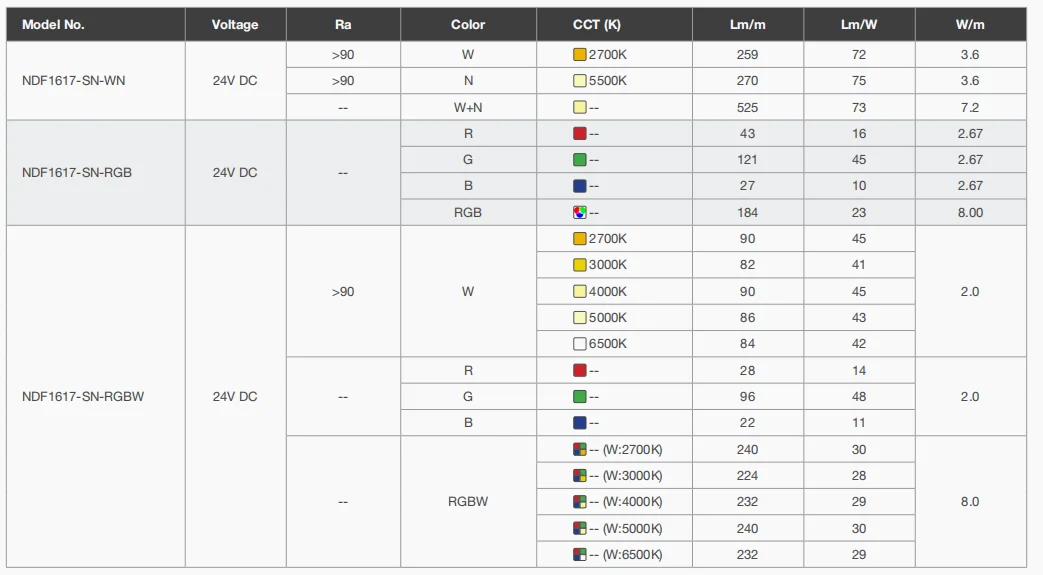Viewport: 1043px width, 575px height.
Task: Select the four-color icon beside (W:5000K)
Action: [579, 528]
